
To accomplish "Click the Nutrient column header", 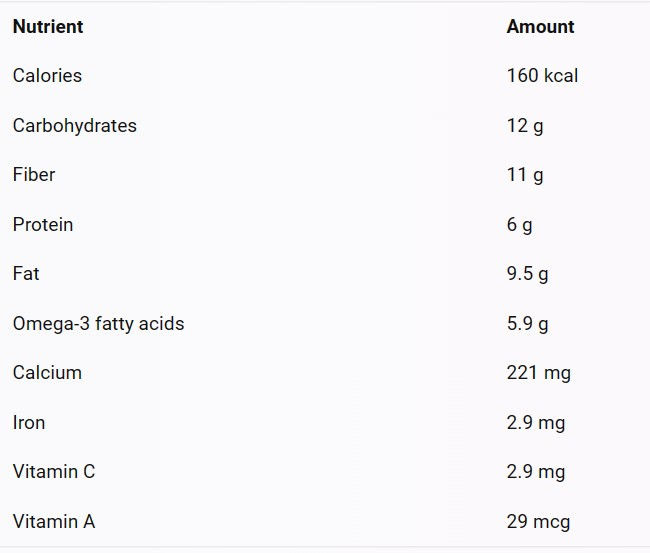I will click(48, 27).
